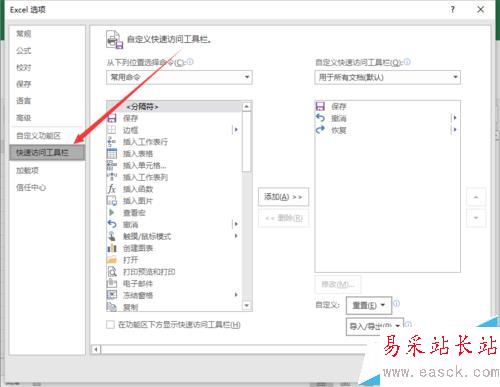Viewport: 500px width, 387px height.
Task: Select the 边框 borders icon
Action: (x=112, y=130)
